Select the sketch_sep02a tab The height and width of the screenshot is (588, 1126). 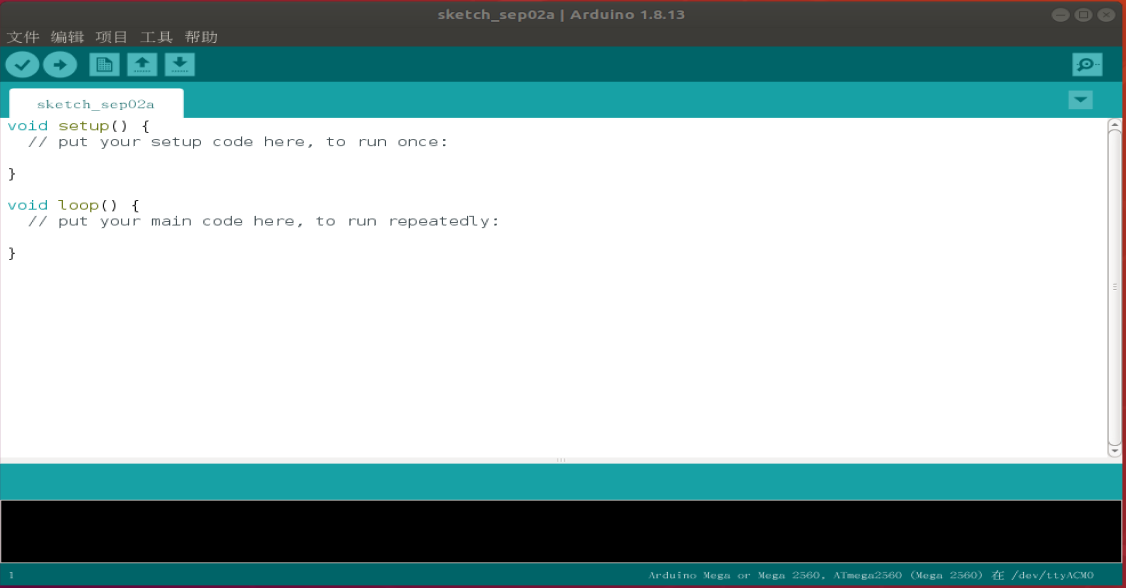tap(96, 104)
